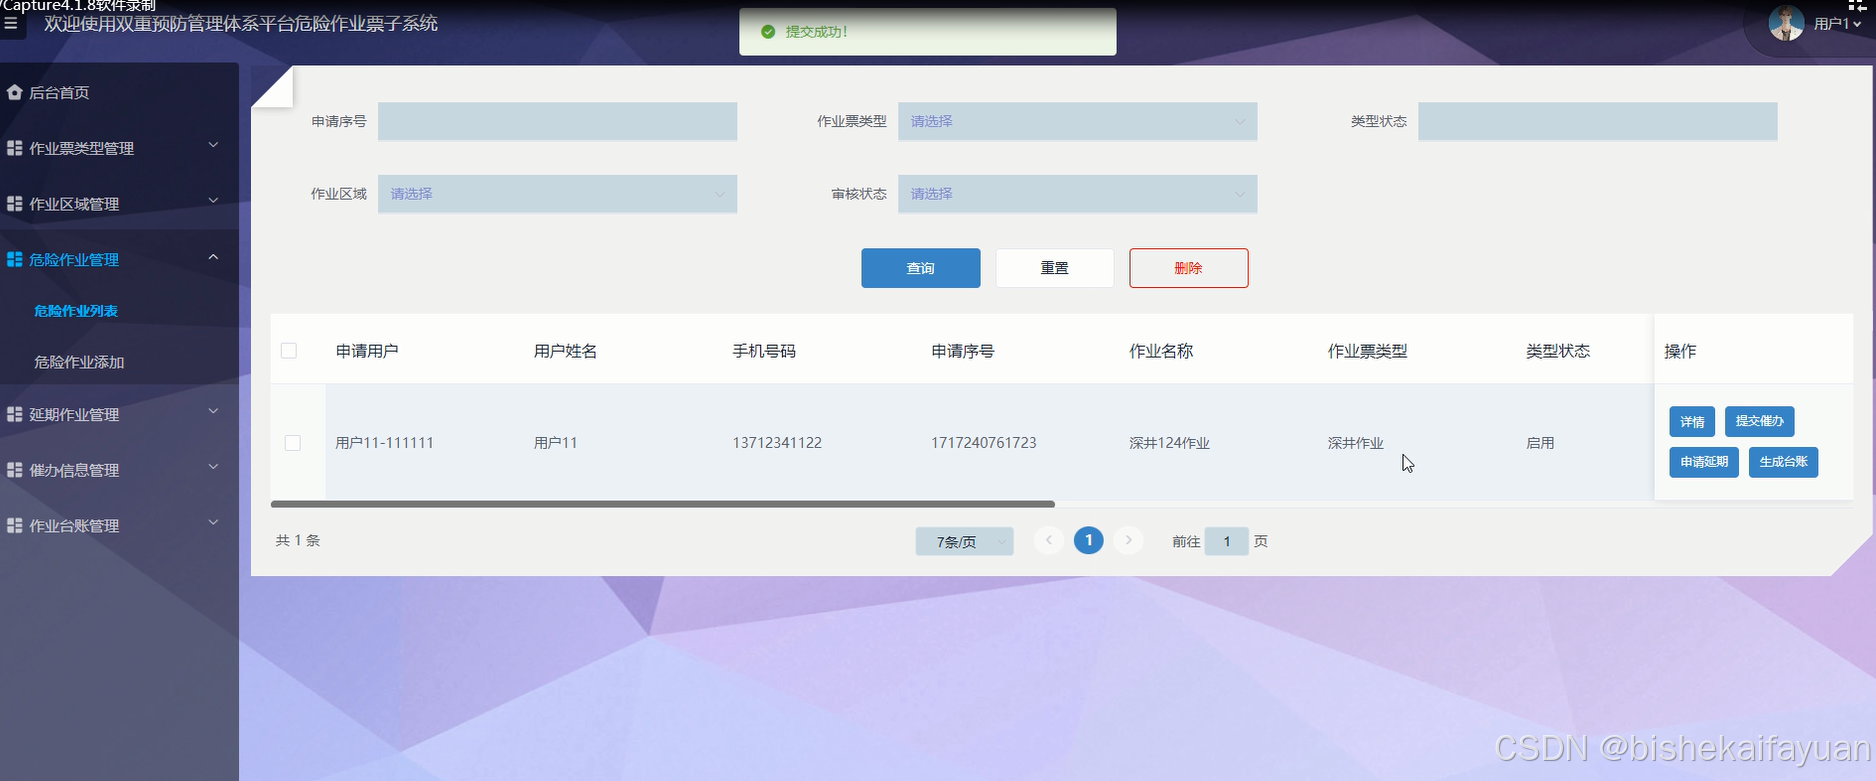The width and height of the screenshot is (1876, 781).
Task: Click the 深井作业 type cell
Action: [x=1355, y=443]
